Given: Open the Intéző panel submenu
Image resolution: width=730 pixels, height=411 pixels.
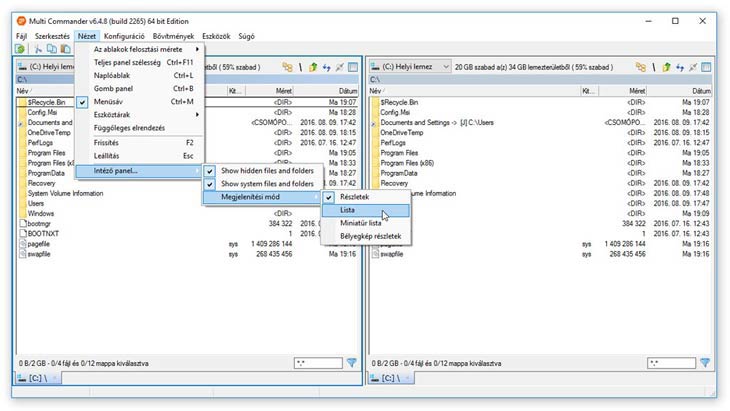Looking at the screenshot, I should pyautogui.click(x=139, y=171).
